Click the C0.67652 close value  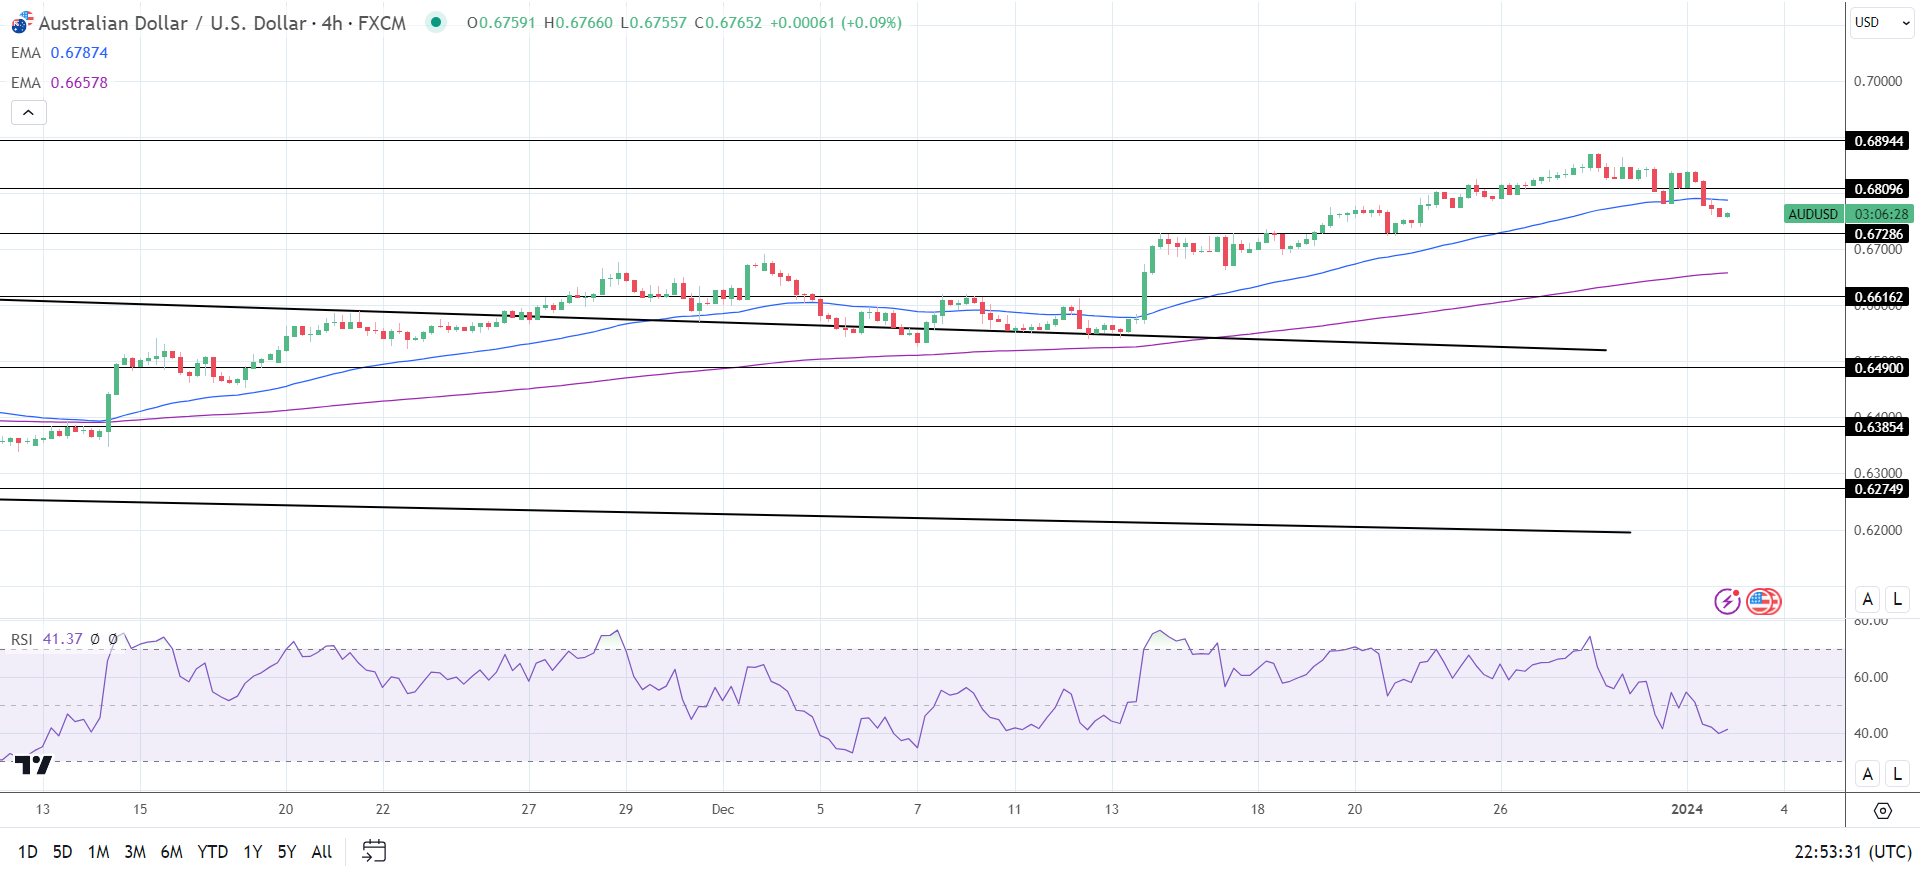click(x=728, y=22)
